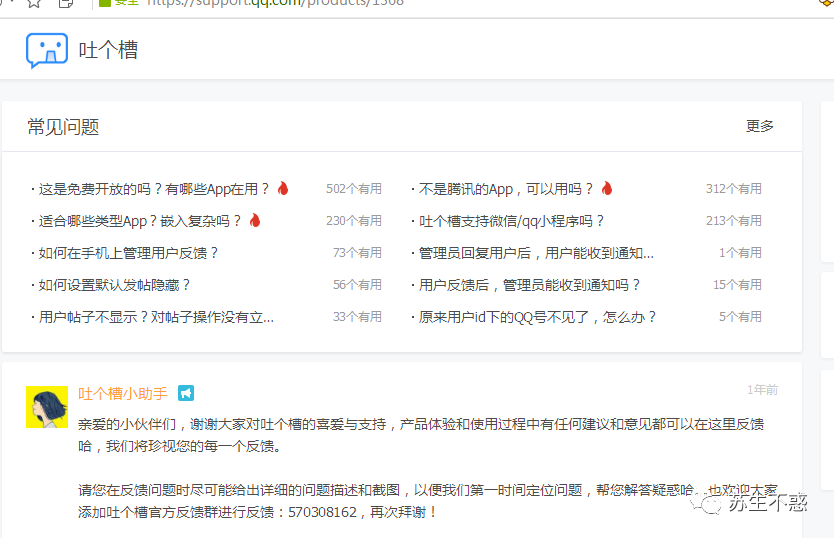Click the 502个有用 count
Viewport: 834px width, 538px height.
[x=354, y=189]
